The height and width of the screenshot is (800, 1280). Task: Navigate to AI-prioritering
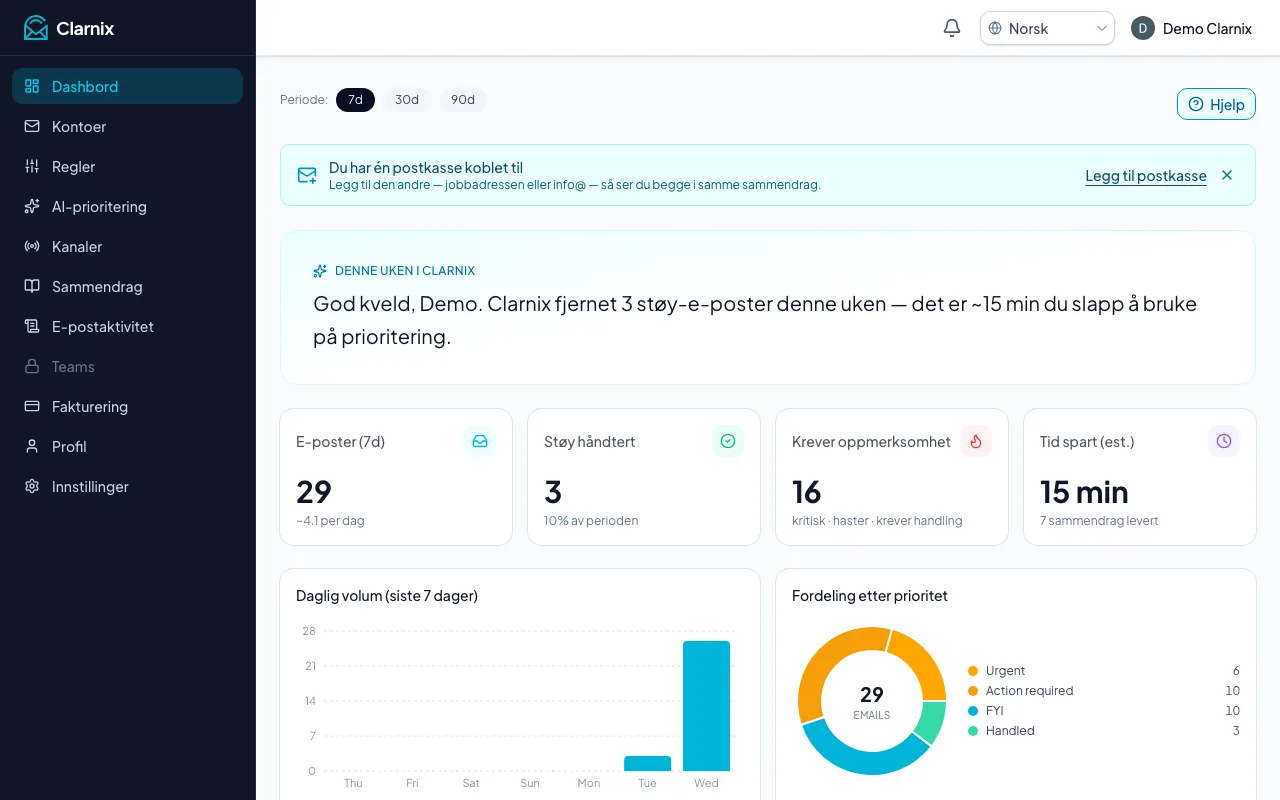(127, 206)
